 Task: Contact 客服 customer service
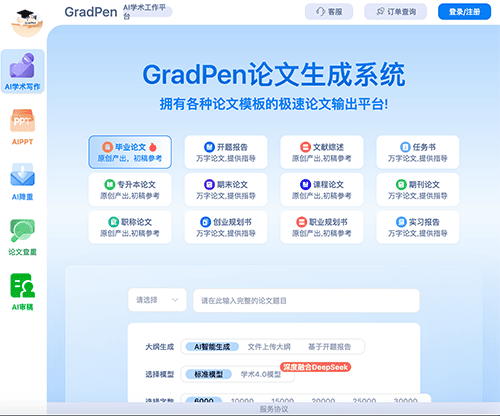[x=329, y=12]
